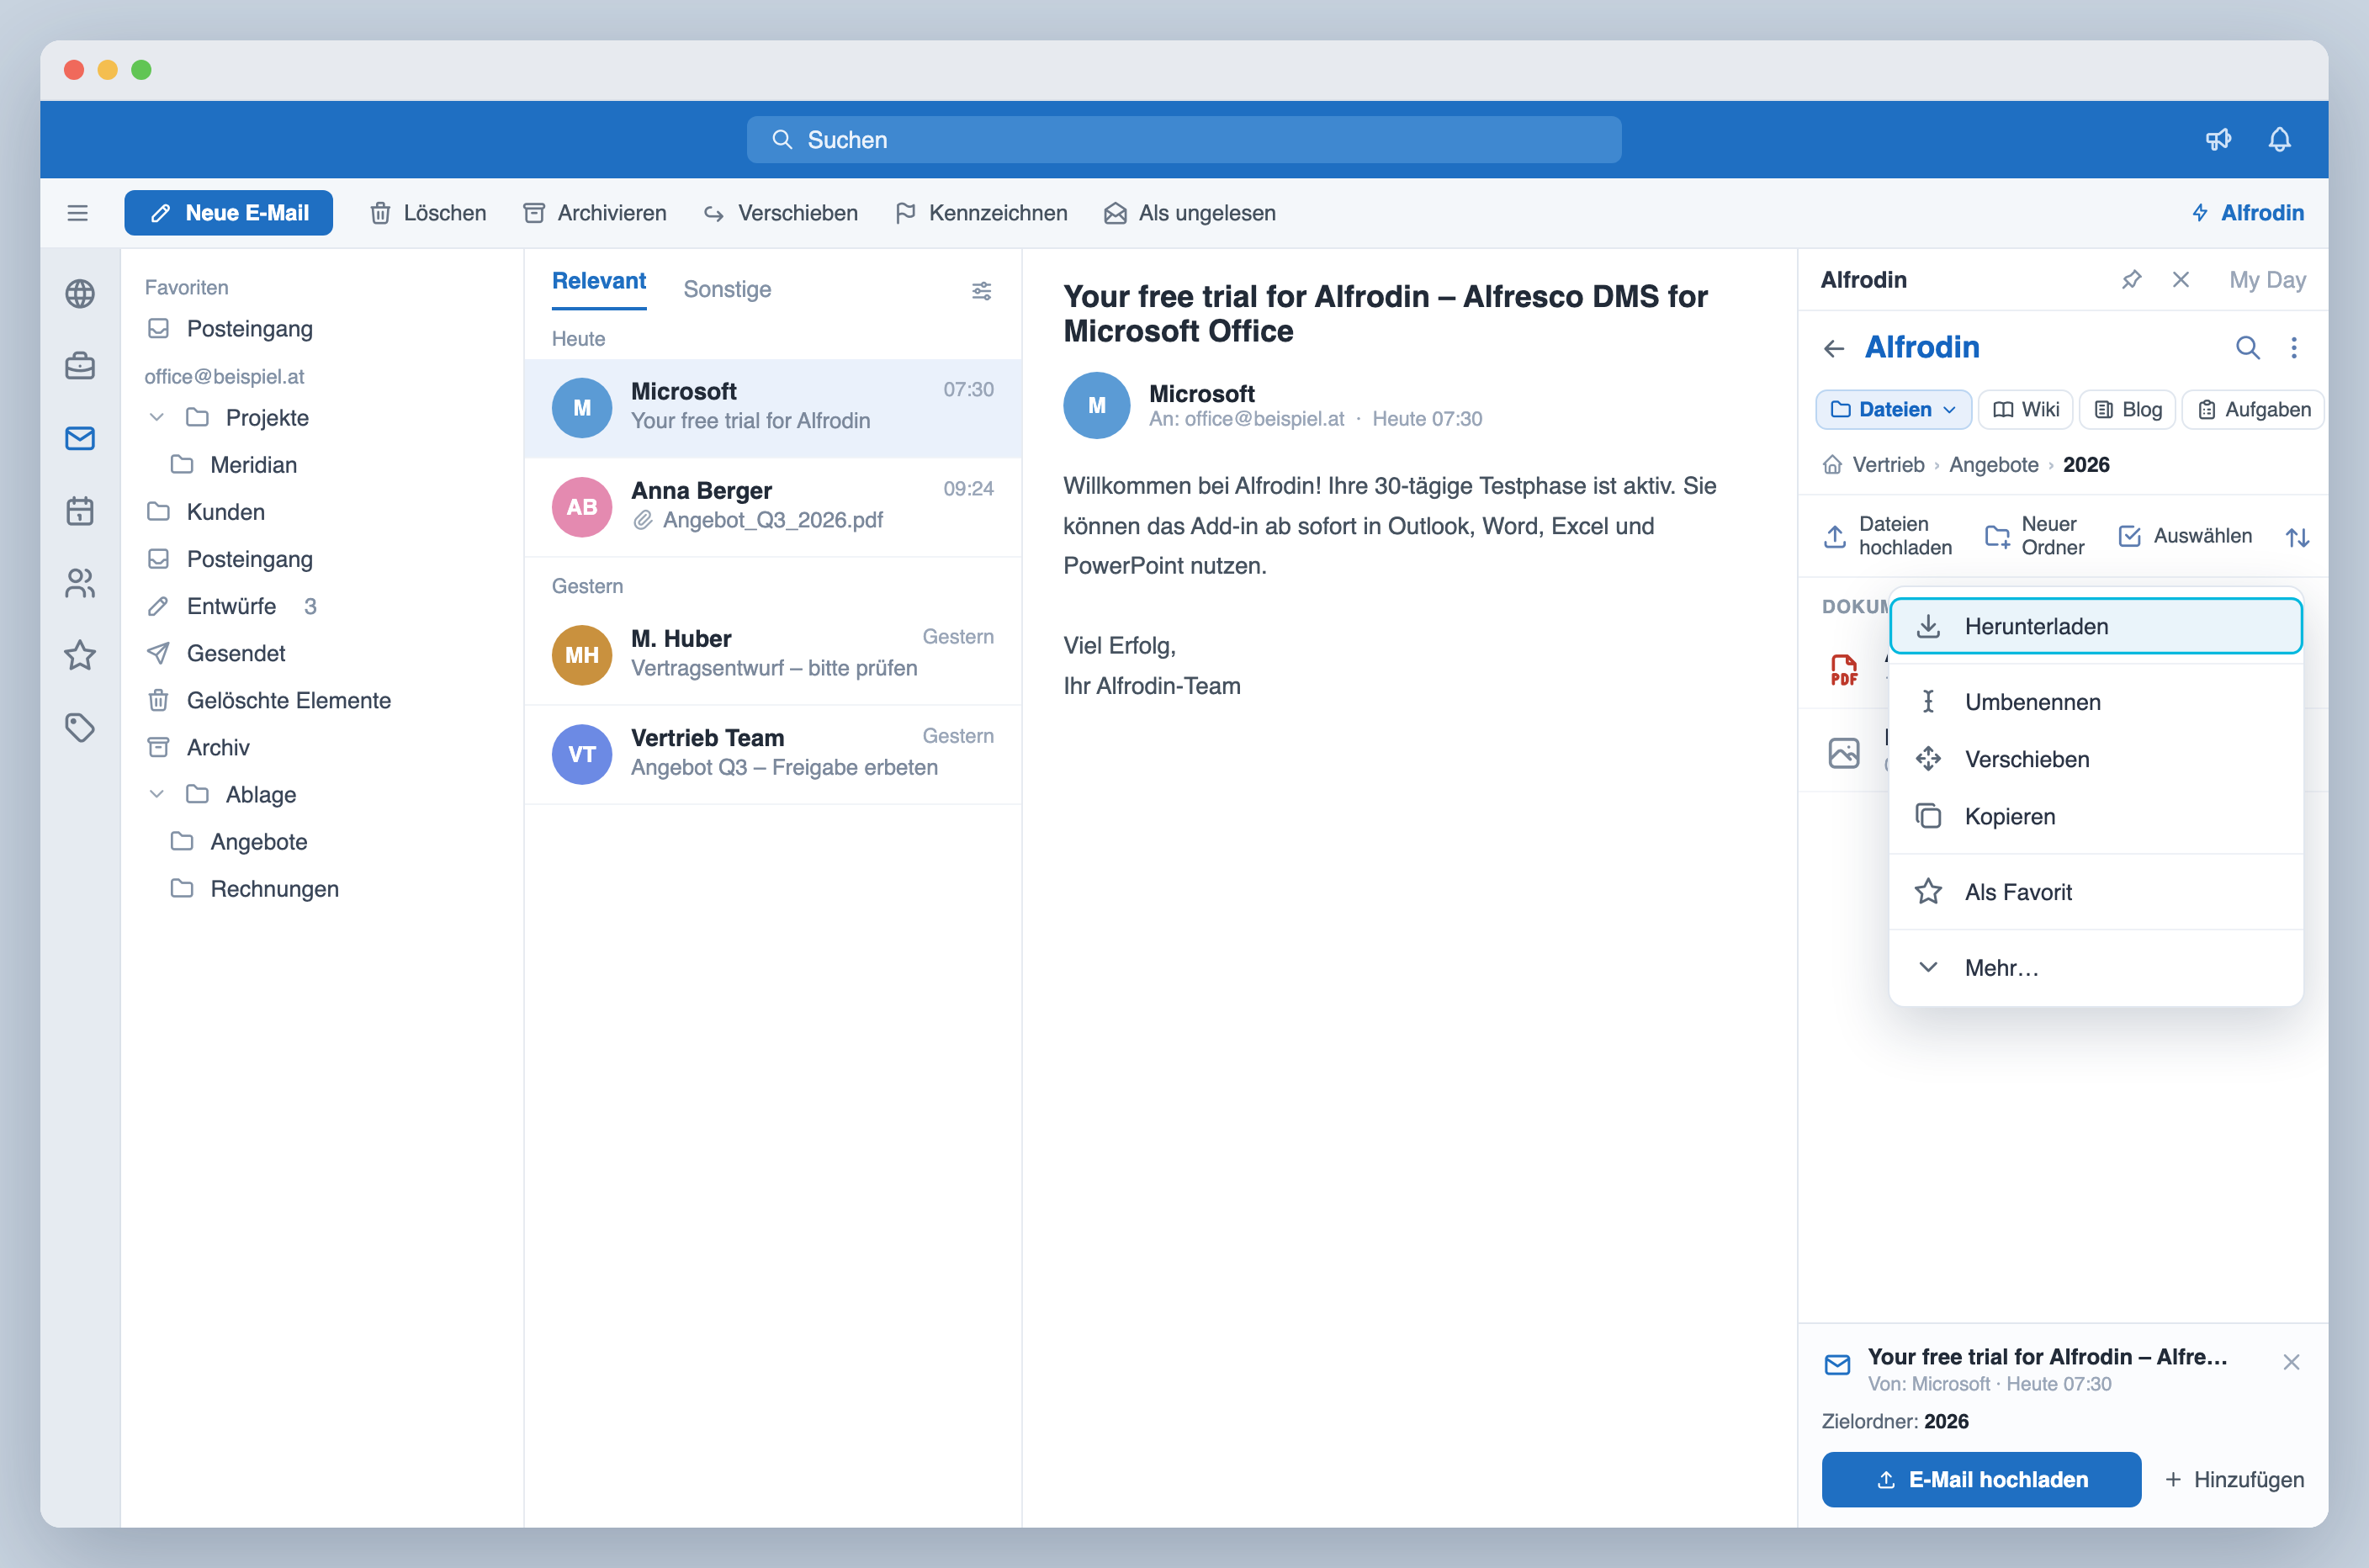
Task: Choose Als Favorit from context menu
Action: (2095, 892)
